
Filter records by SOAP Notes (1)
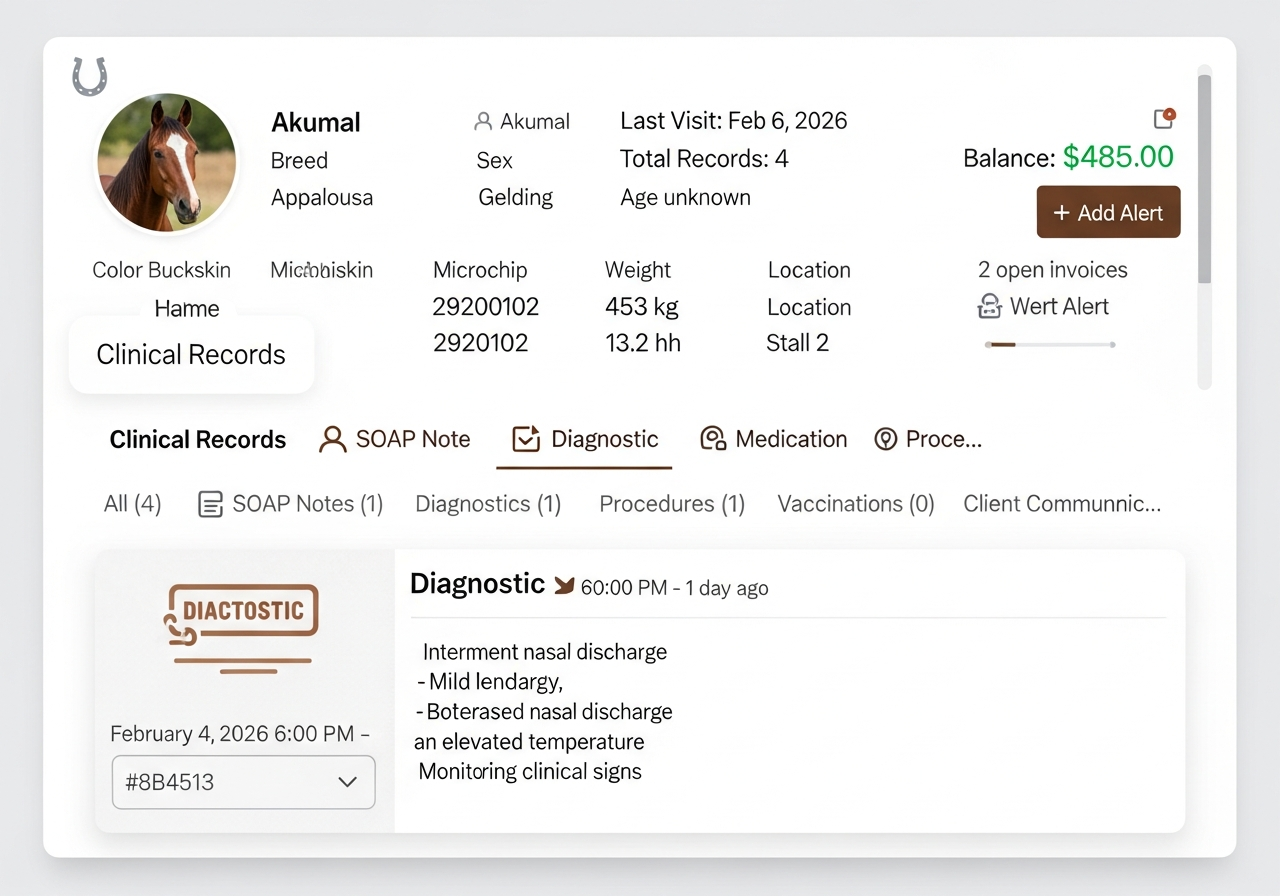tap(290, 504)
